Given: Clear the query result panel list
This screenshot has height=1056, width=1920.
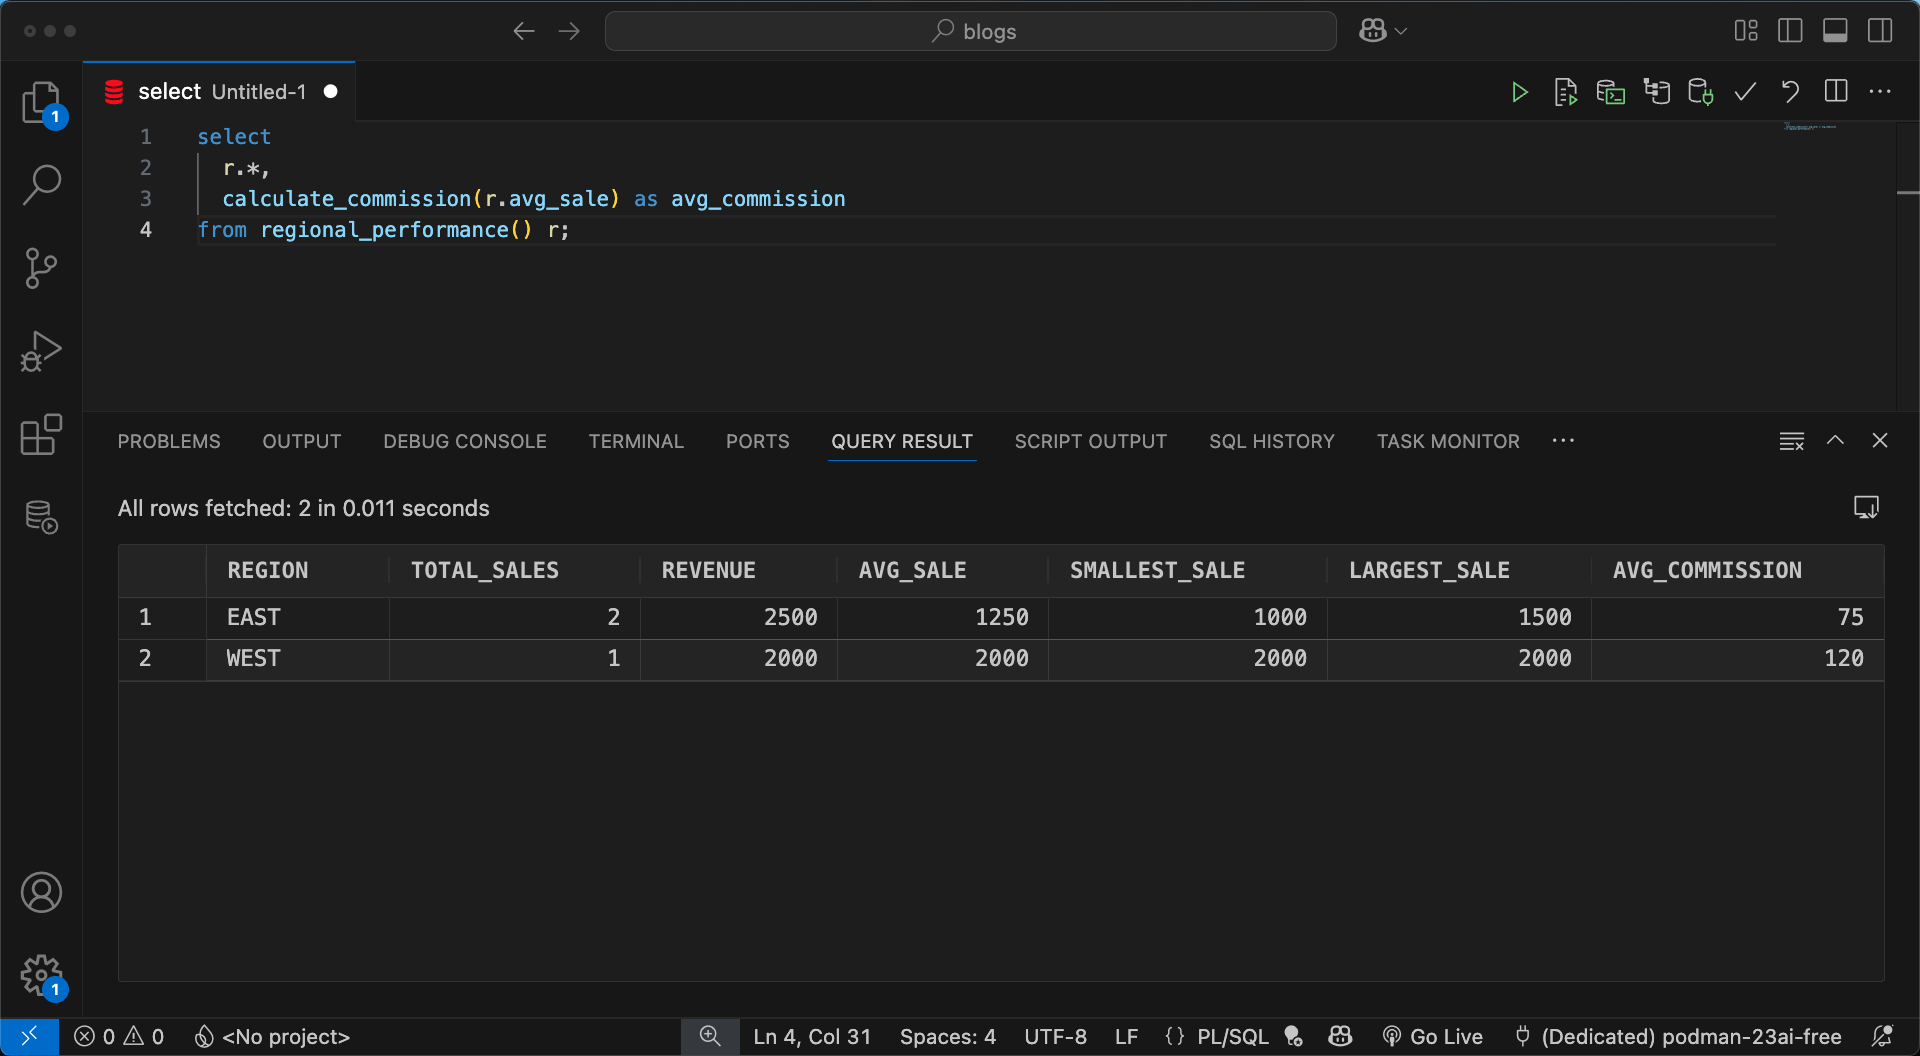Looking at the screenshot, I should tap(1792, 441).
